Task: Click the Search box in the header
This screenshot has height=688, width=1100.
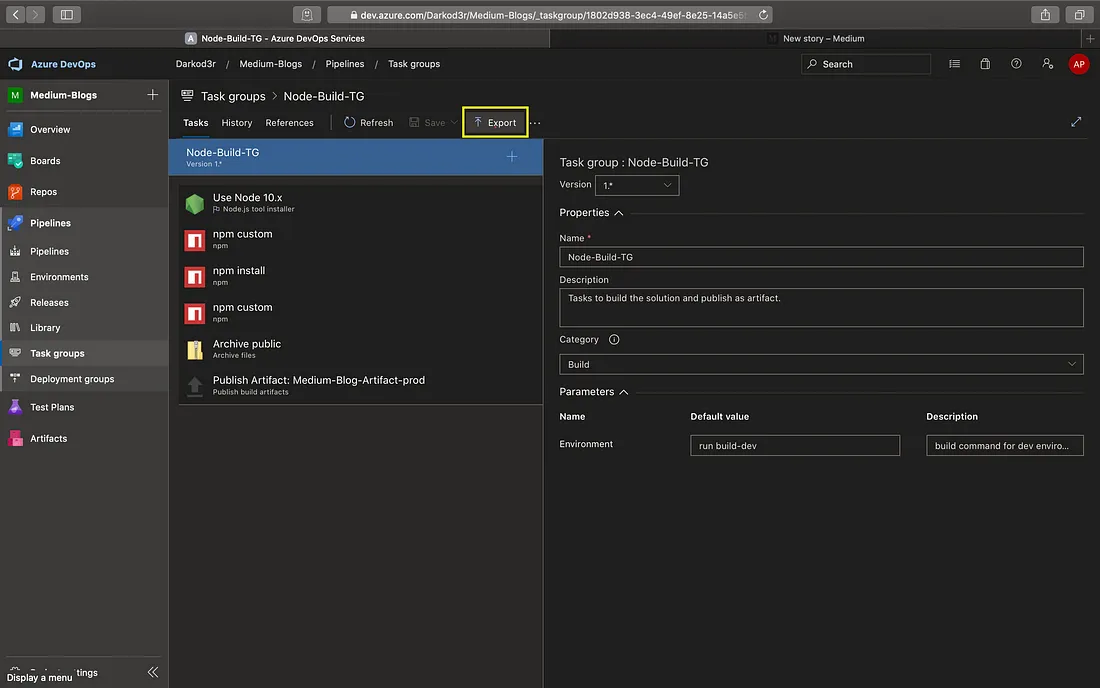Action: point(866,64)
